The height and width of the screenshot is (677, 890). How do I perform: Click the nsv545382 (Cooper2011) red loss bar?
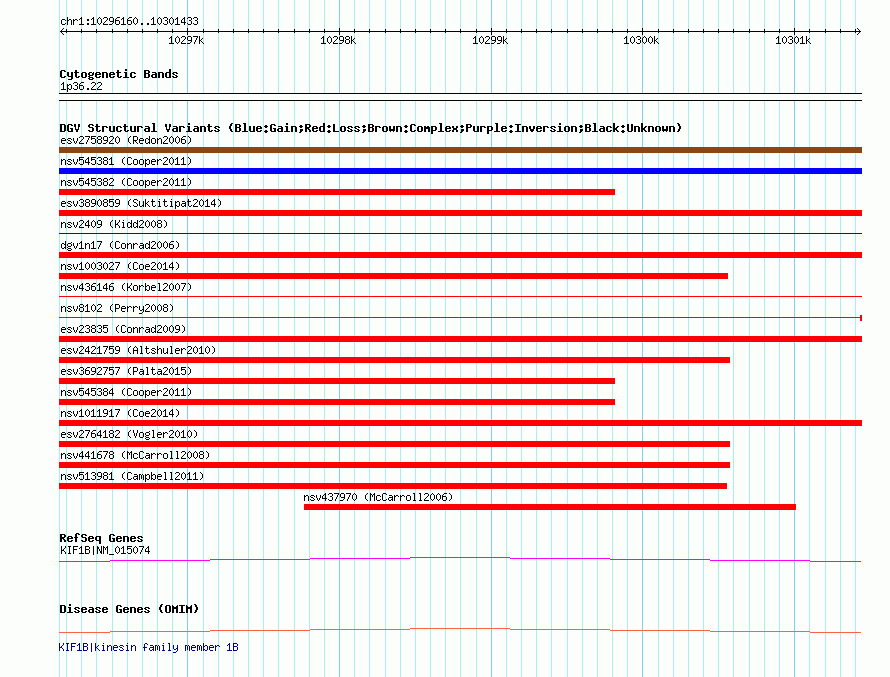click(337, 192)
